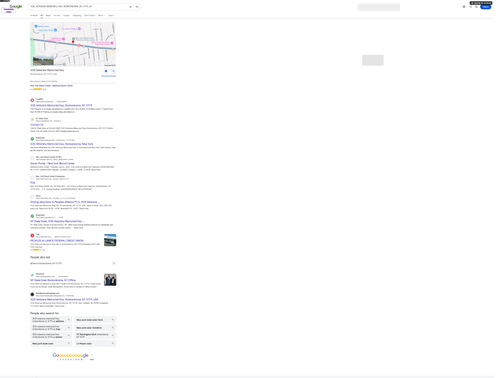
Task: Switch to the Images tab
Action: click(x=67, y=15)
